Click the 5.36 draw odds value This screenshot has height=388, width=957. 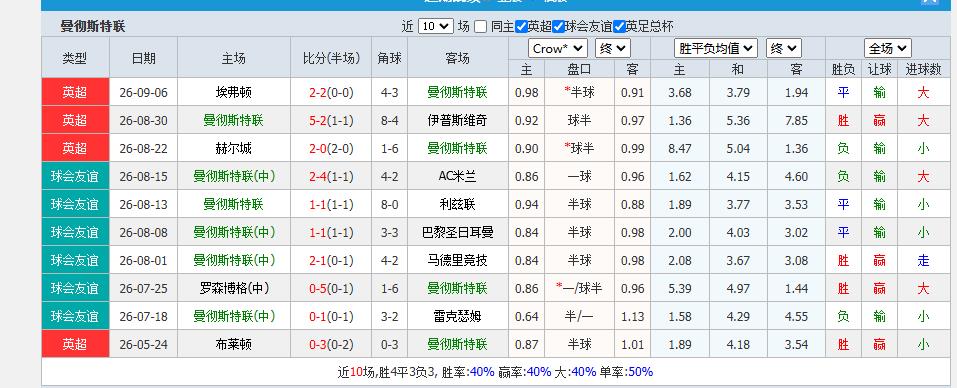739,121
